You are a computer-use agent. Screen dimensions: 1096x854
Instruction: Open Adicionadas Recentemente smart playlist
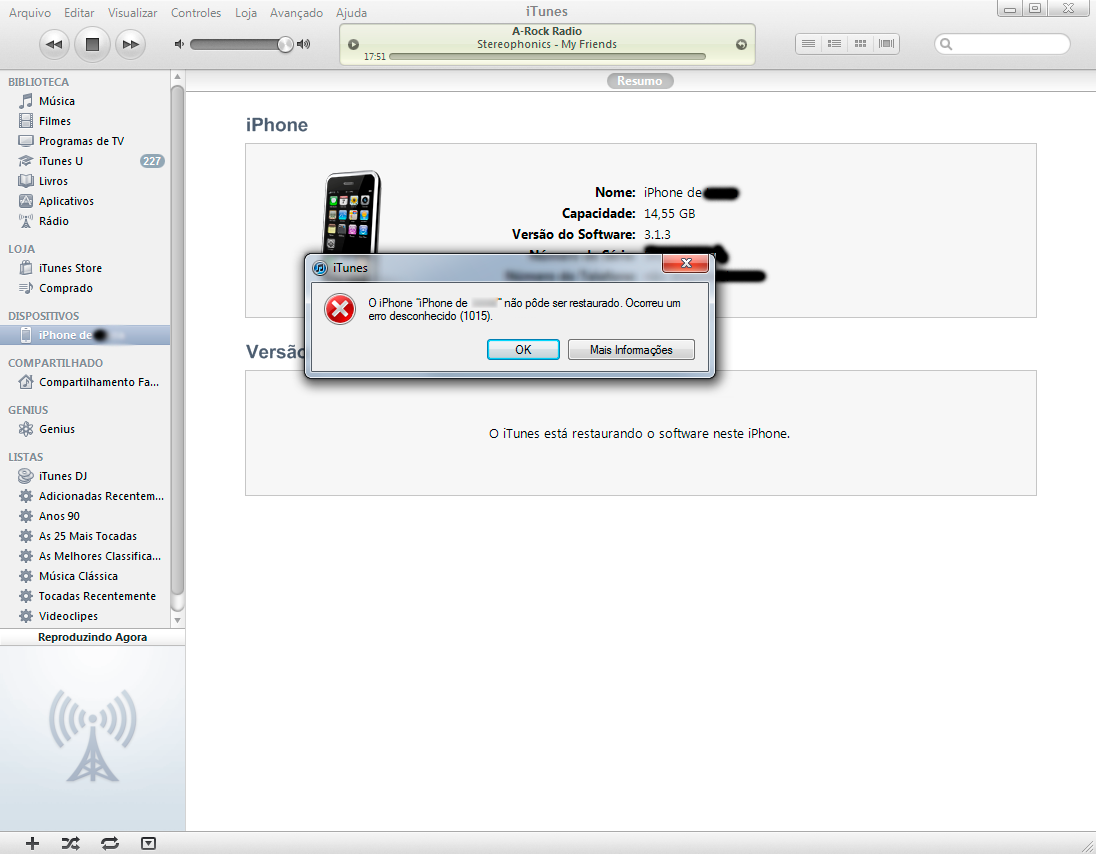[x=85, y=496]
